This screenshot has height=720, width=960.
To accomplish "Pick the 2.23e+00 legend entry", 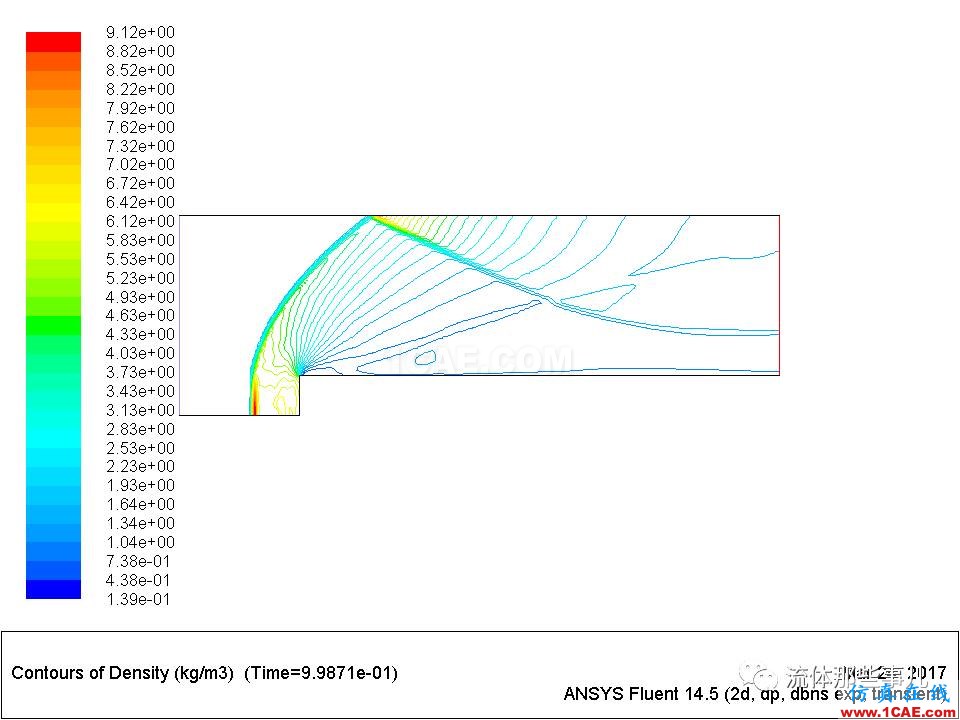I will click(x=140, y=467).
